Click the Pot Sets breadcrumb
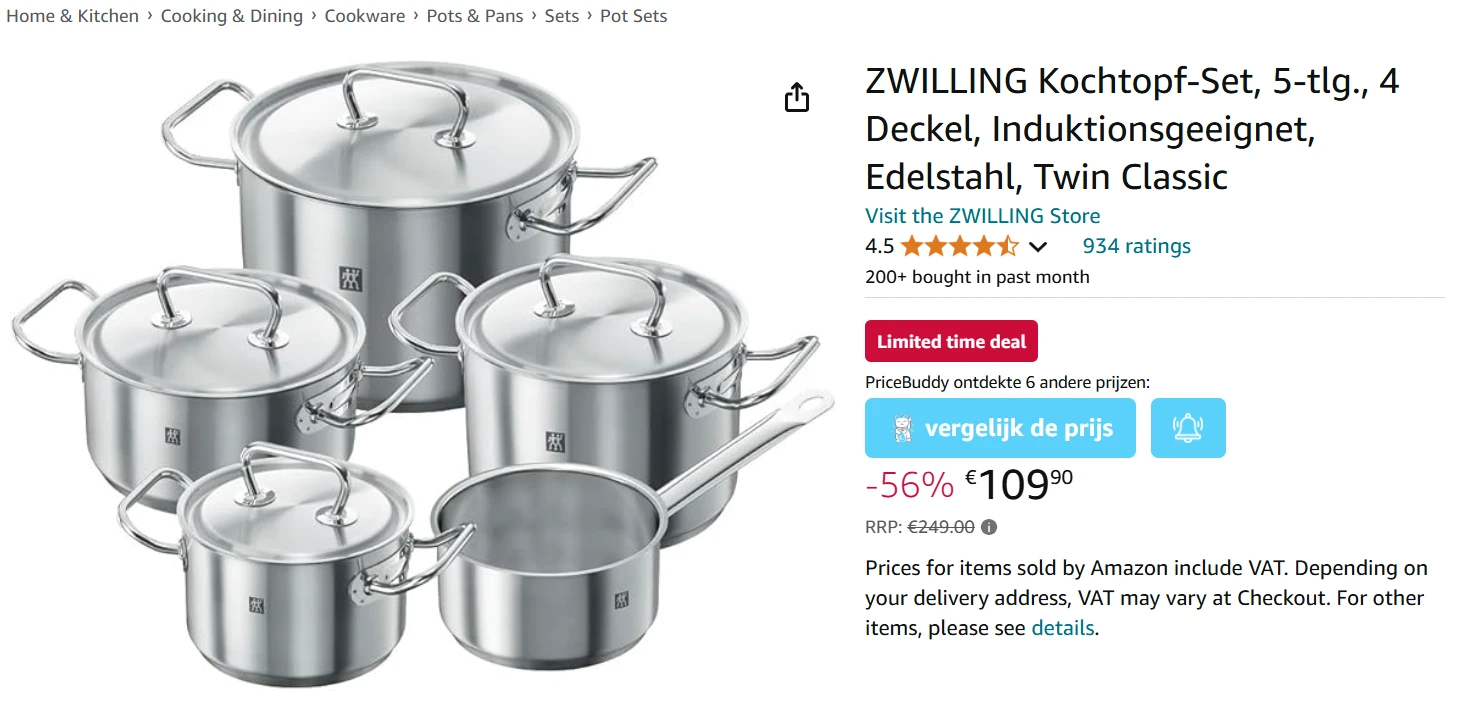Screen dimensions: 1462x711 click(633, 16)
